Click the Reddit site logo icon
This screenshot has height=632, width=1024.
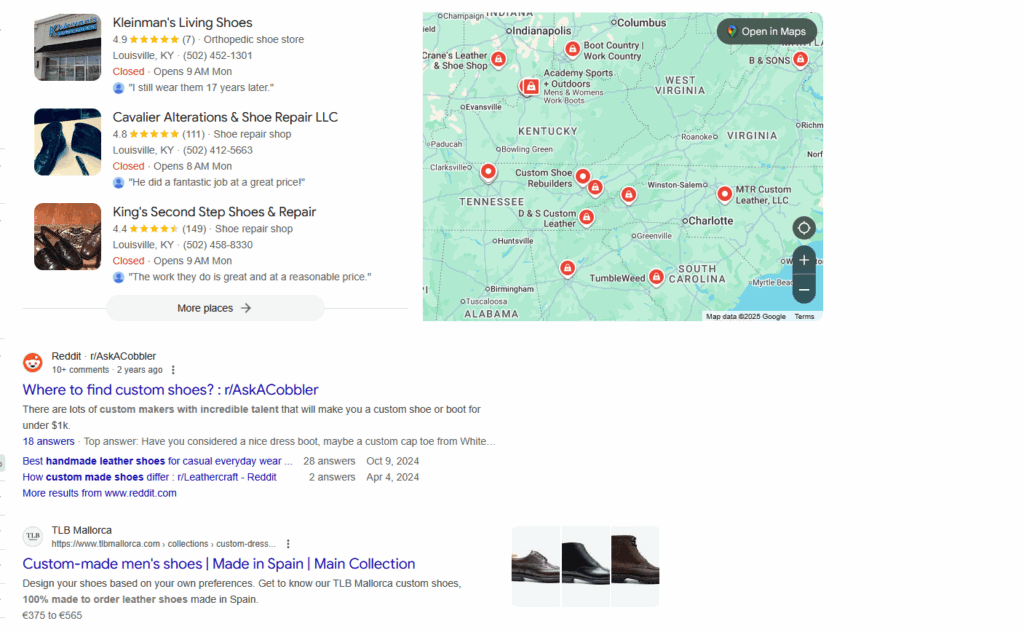point(33,362)
